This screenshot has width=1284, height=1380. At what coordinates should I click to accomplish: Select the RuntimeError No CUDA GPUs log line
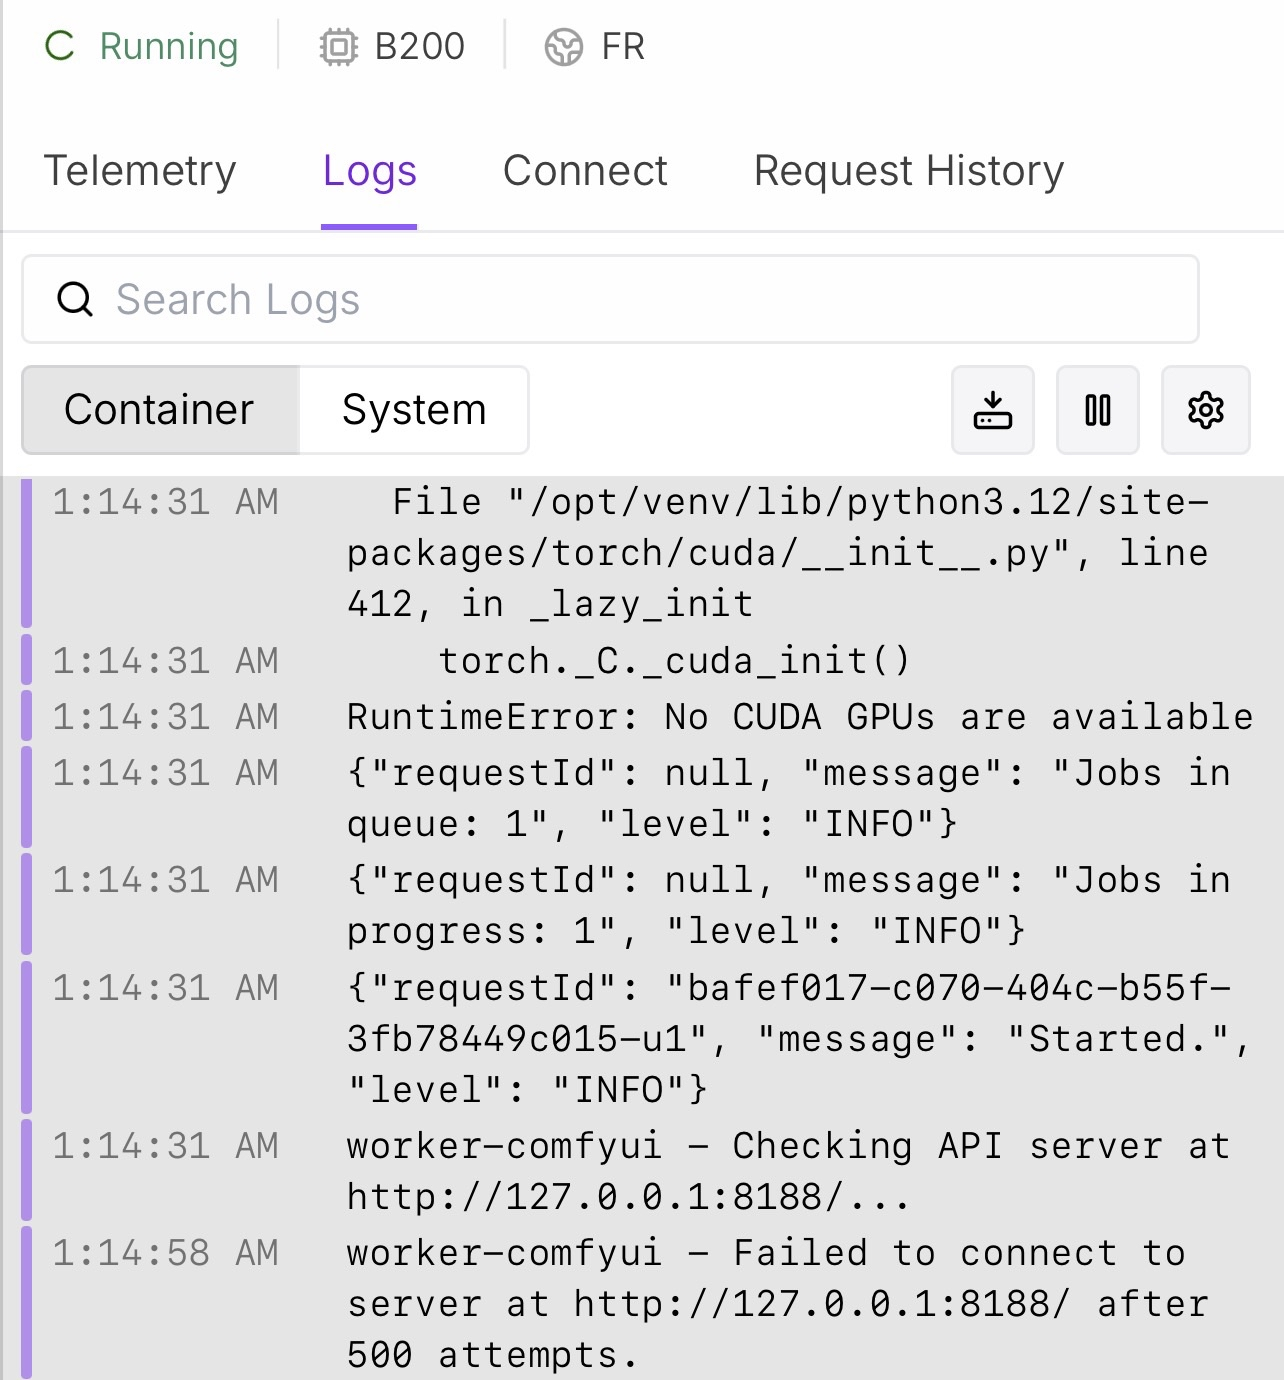[x=798, y=717]
